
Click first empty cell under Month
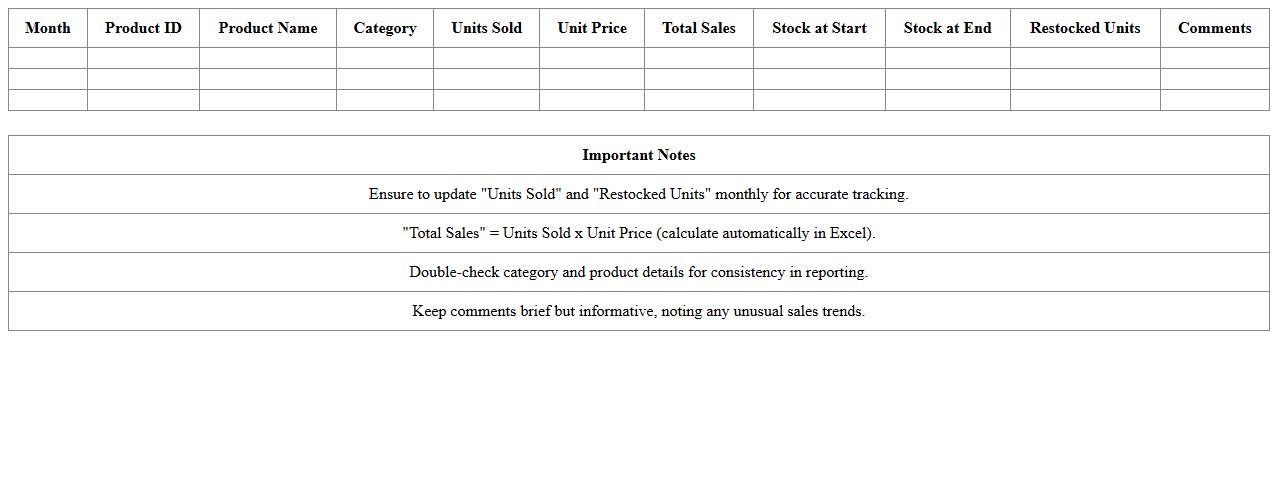click(x=48, y=58)
